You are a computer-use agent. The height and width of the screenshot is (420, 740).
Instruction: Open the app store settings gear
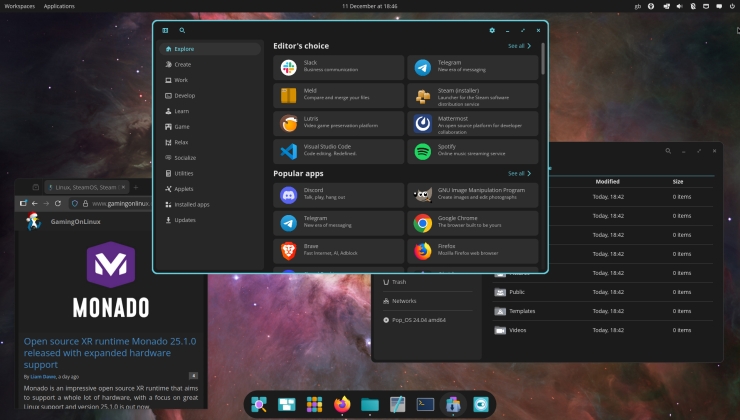coord(492,31)
